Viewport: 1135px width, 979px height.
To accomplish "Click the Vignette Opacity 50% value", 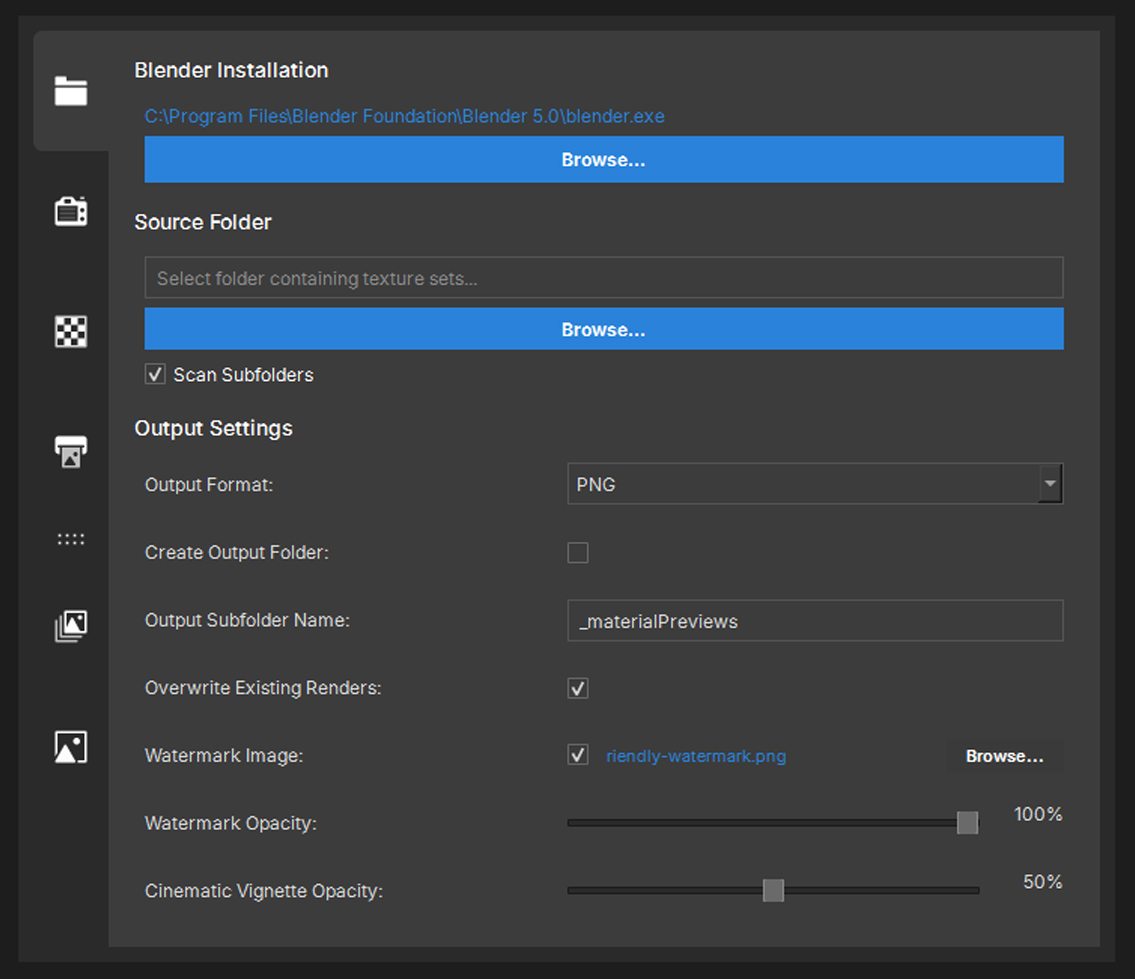I will click(x=1042, y=882).
